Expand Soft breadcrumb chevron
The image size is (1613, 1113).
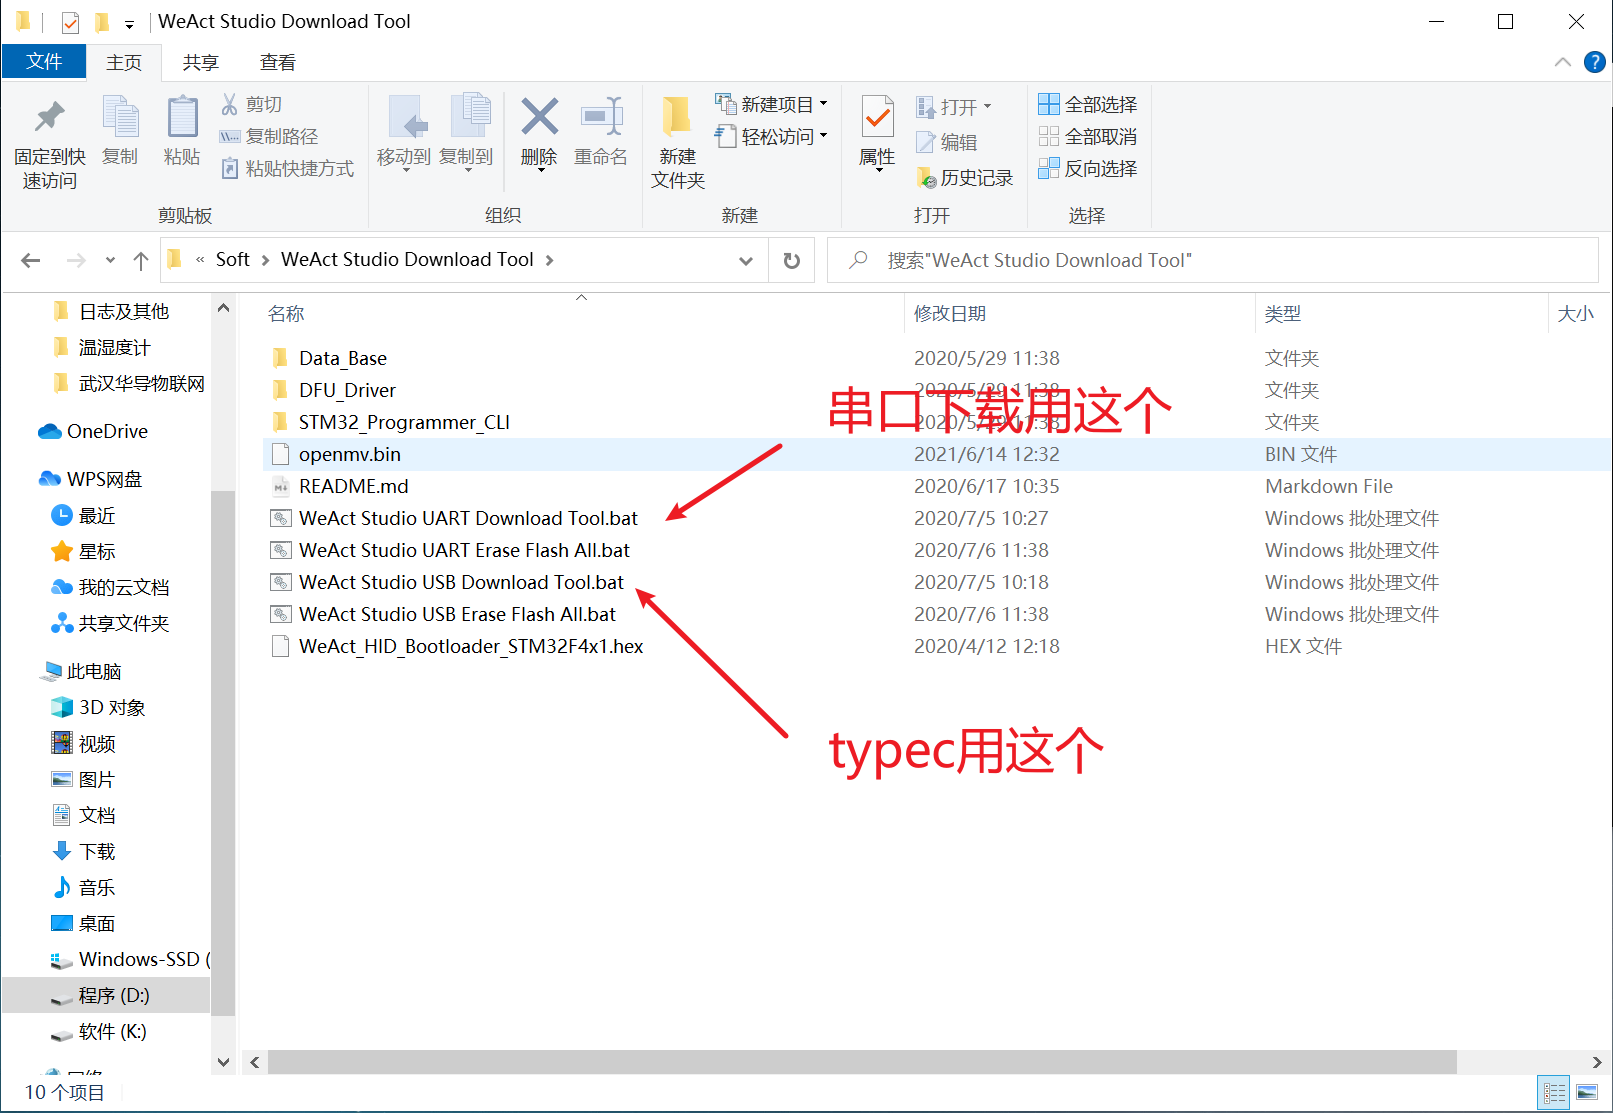pos(265,260)
